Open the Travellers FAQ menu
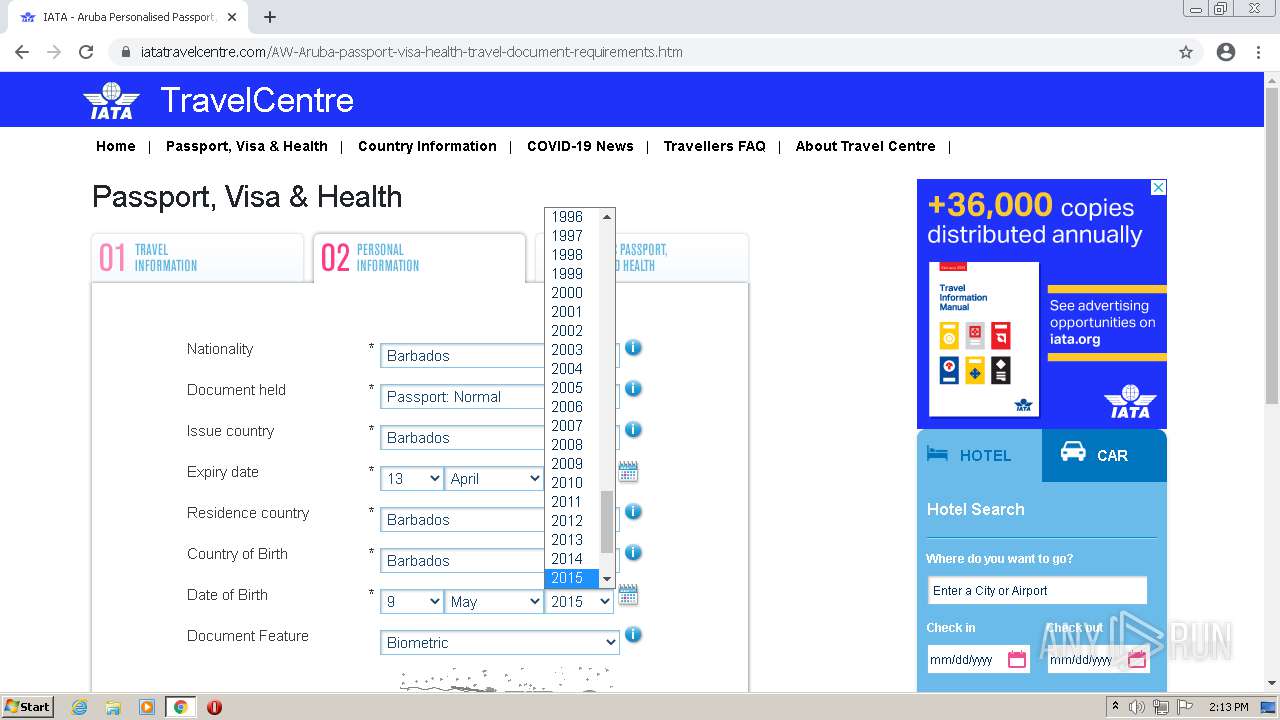 point(714,146)
